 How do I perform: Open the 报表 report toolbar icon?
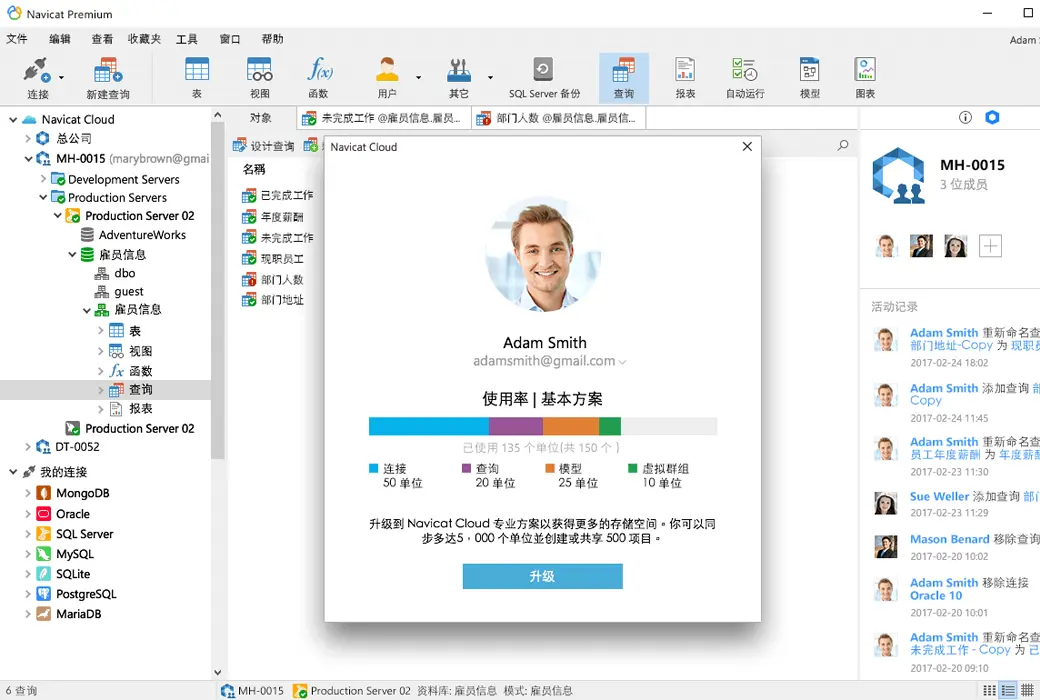[685, 78]
